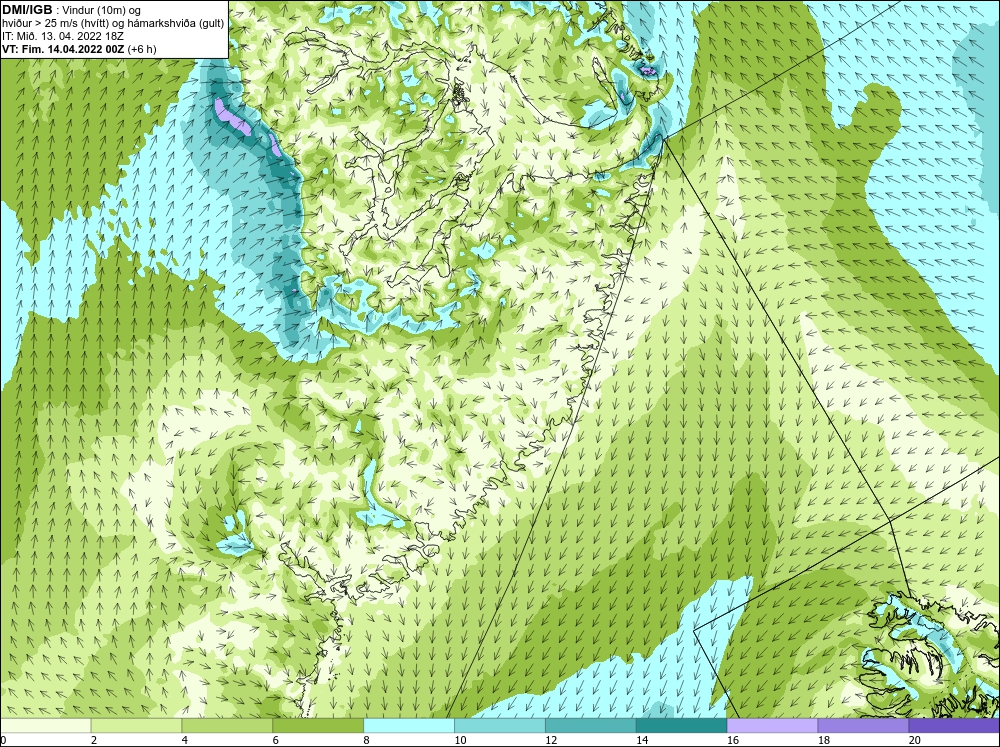
Task: Click the legend scale label '8'
Action: pos(367,740)
